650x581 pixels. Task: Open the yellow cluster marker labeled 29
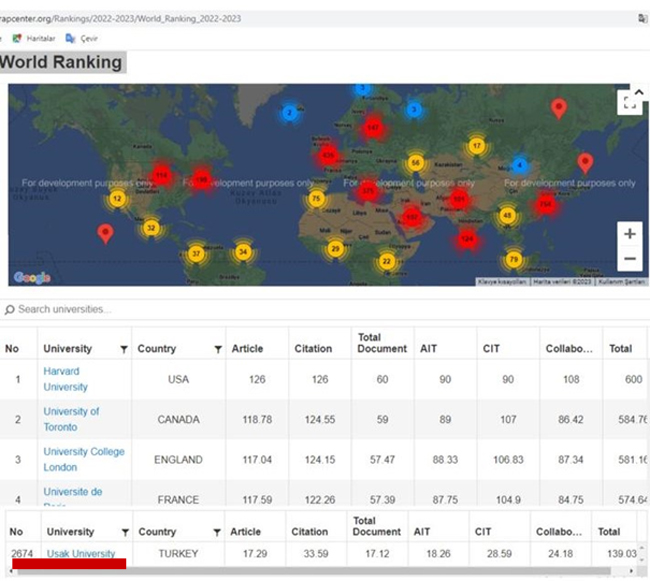[335, 249]
